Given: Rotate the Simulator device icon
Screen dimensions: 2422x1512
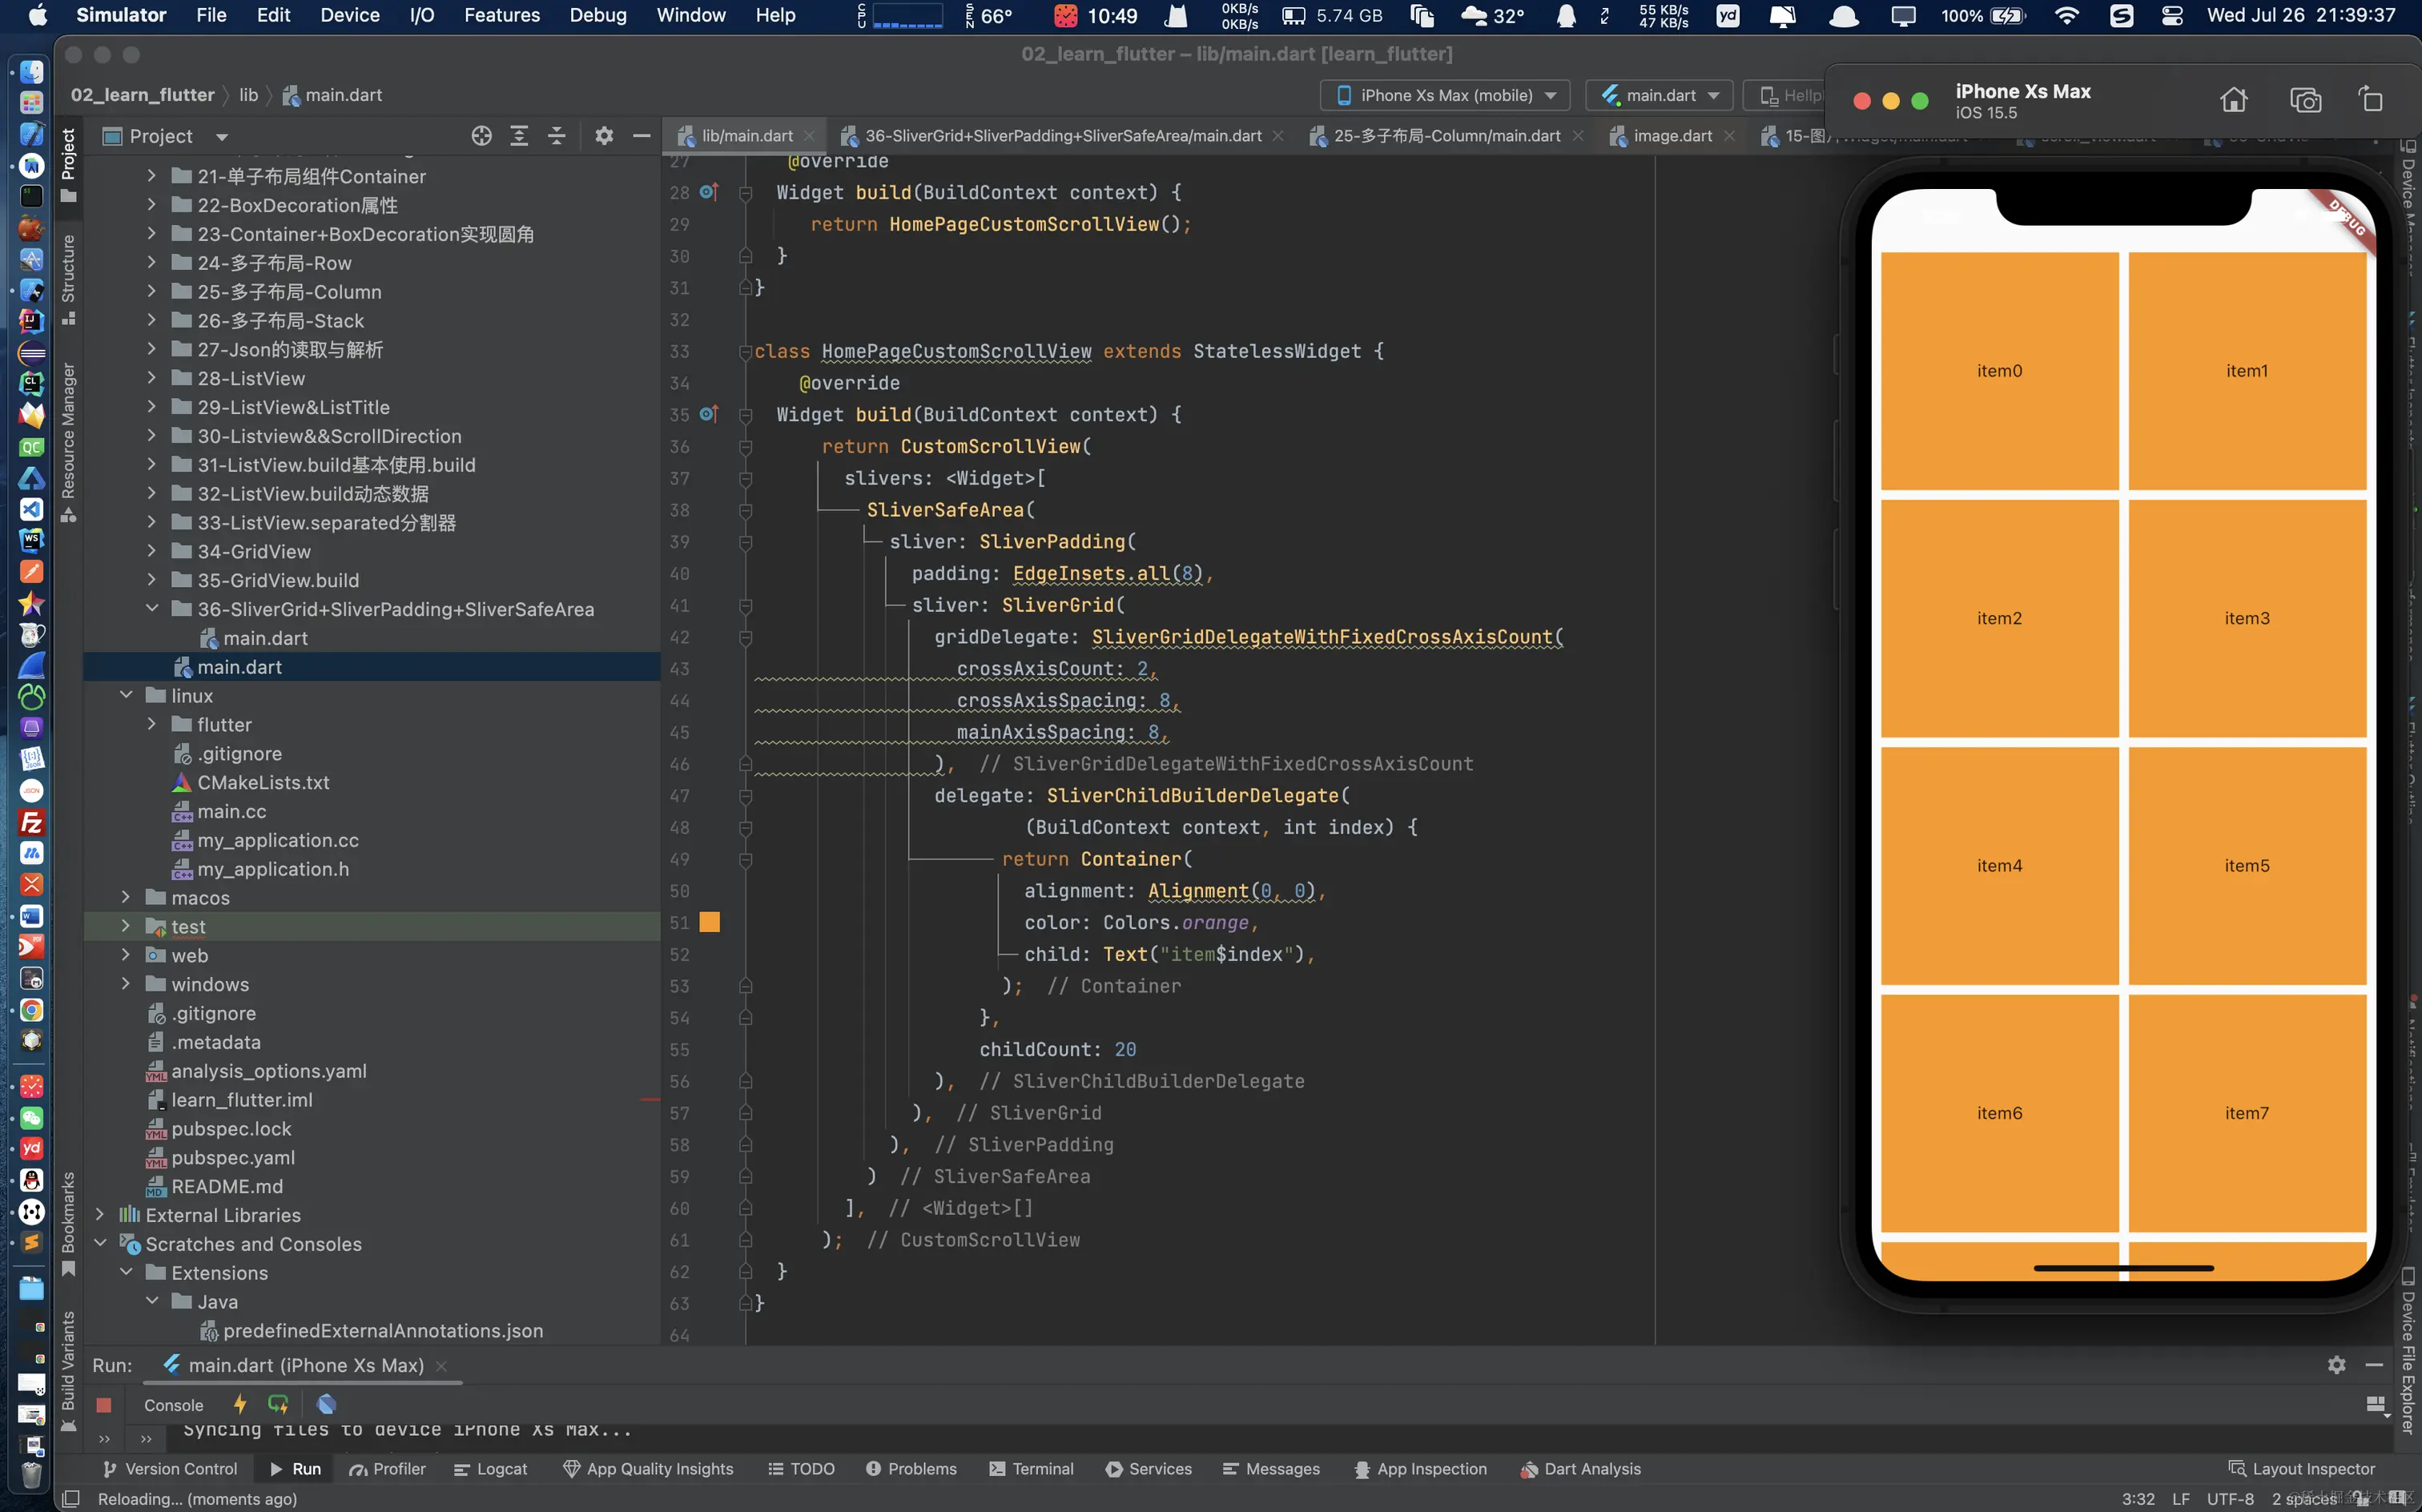Looking at the screenshot, I should [2371, 100].
